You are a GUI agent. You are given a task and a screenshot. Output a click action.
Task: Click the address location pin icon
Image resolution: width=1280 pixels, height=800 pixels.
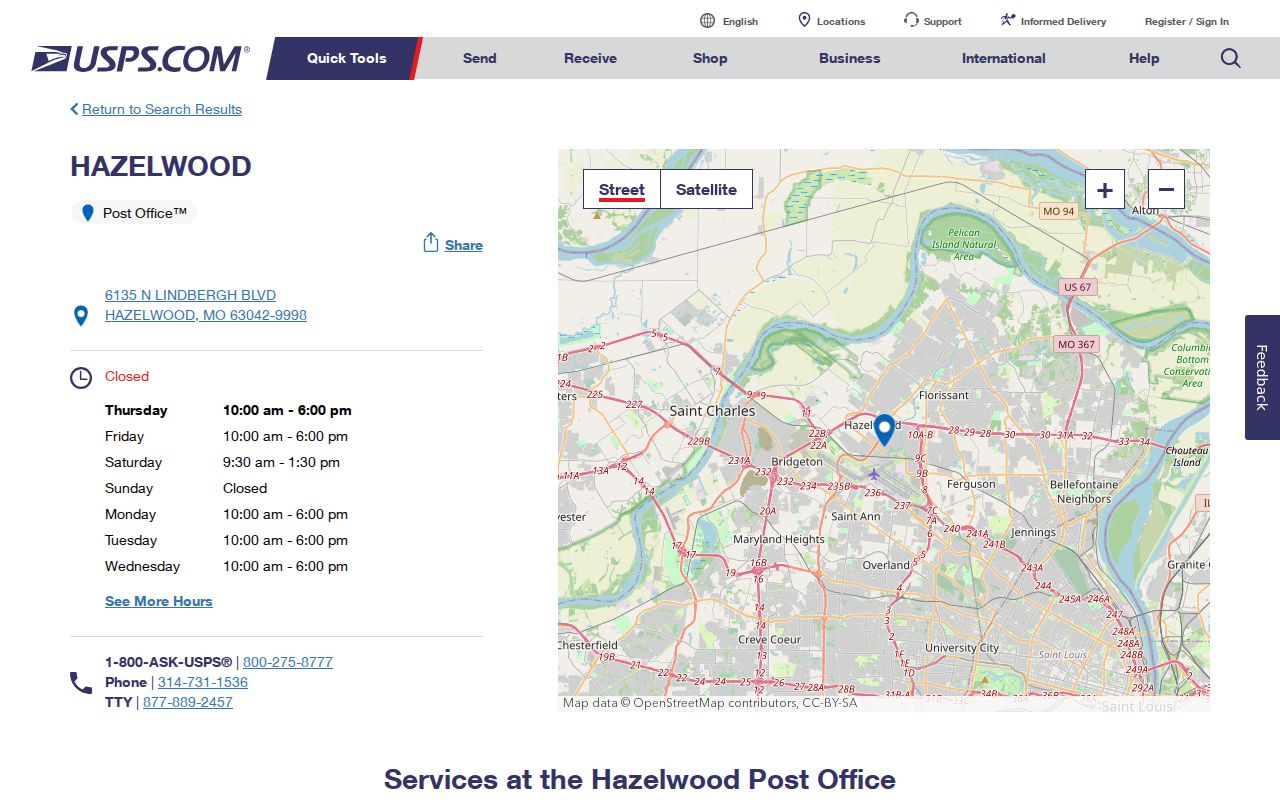click(81, 316)
